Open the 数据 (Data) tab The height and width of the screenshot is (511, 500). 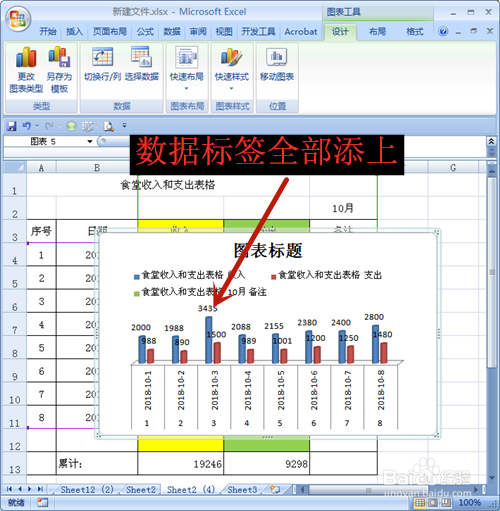pyautogui.click(x=172, y=32)
